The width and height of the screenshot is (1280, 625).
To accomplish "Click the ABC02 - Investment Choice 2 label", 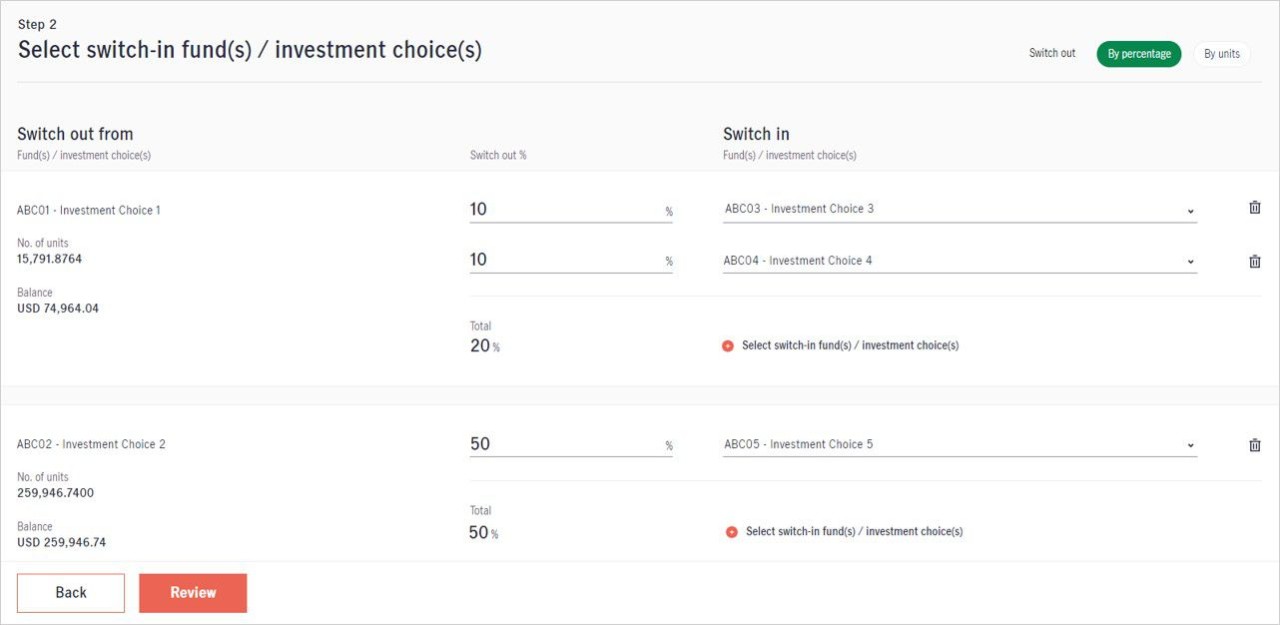I will pyautogui.click(x=91, y=444).
